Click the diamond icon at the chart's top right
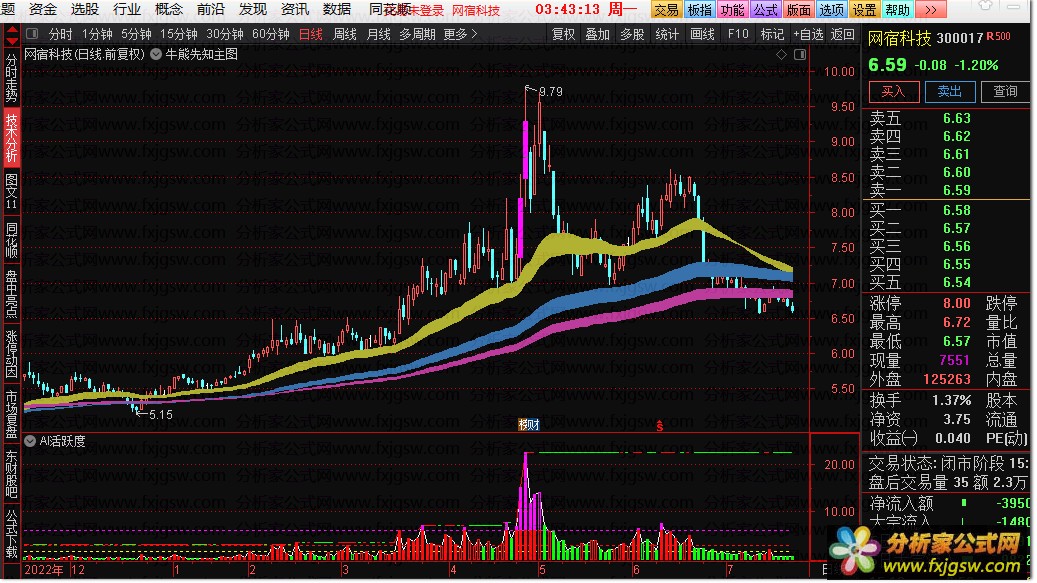Image resolution: width=1037 pixels, height=583 pixels. (781, 55)
